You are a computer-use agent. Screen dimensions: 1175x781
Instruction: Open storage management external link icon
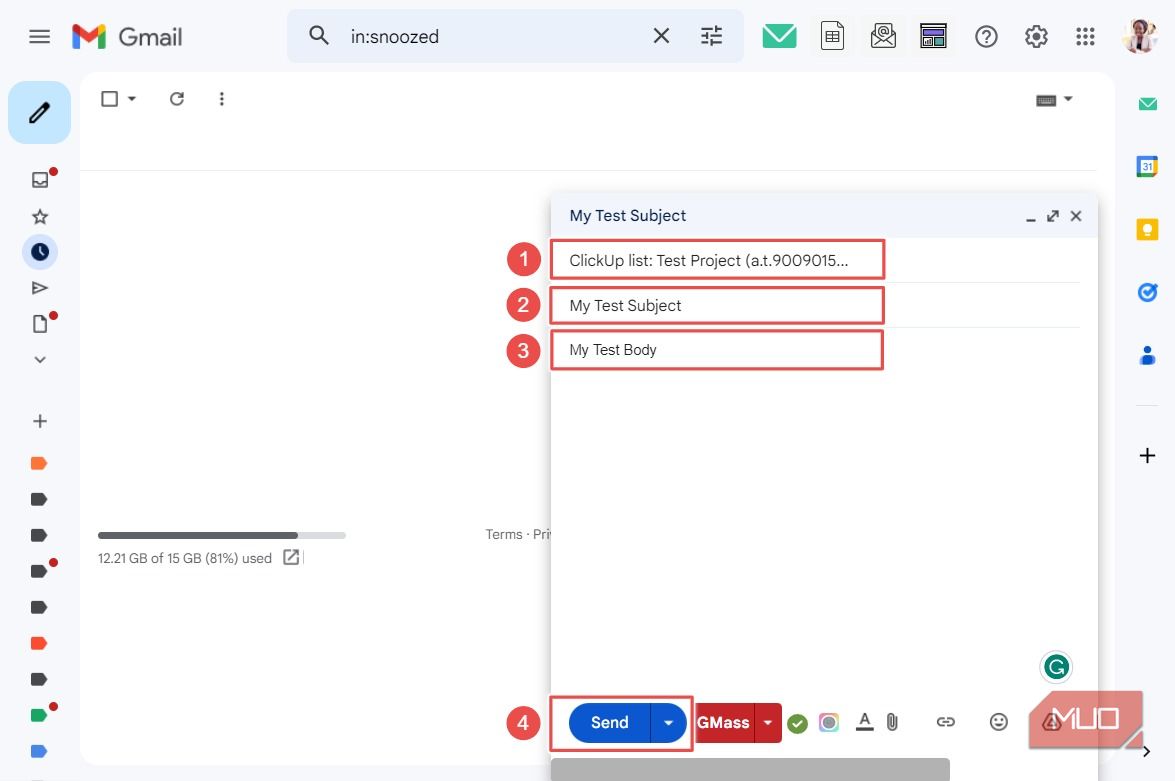pos(292,557)
